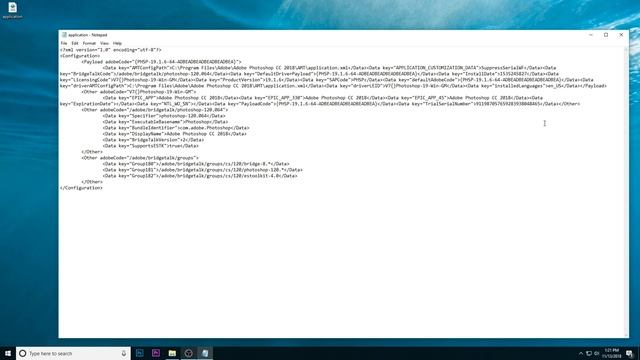Open the Format menu in Notepad
The height and width of the screenshot is (360, 640).
(x=89, y=43)
